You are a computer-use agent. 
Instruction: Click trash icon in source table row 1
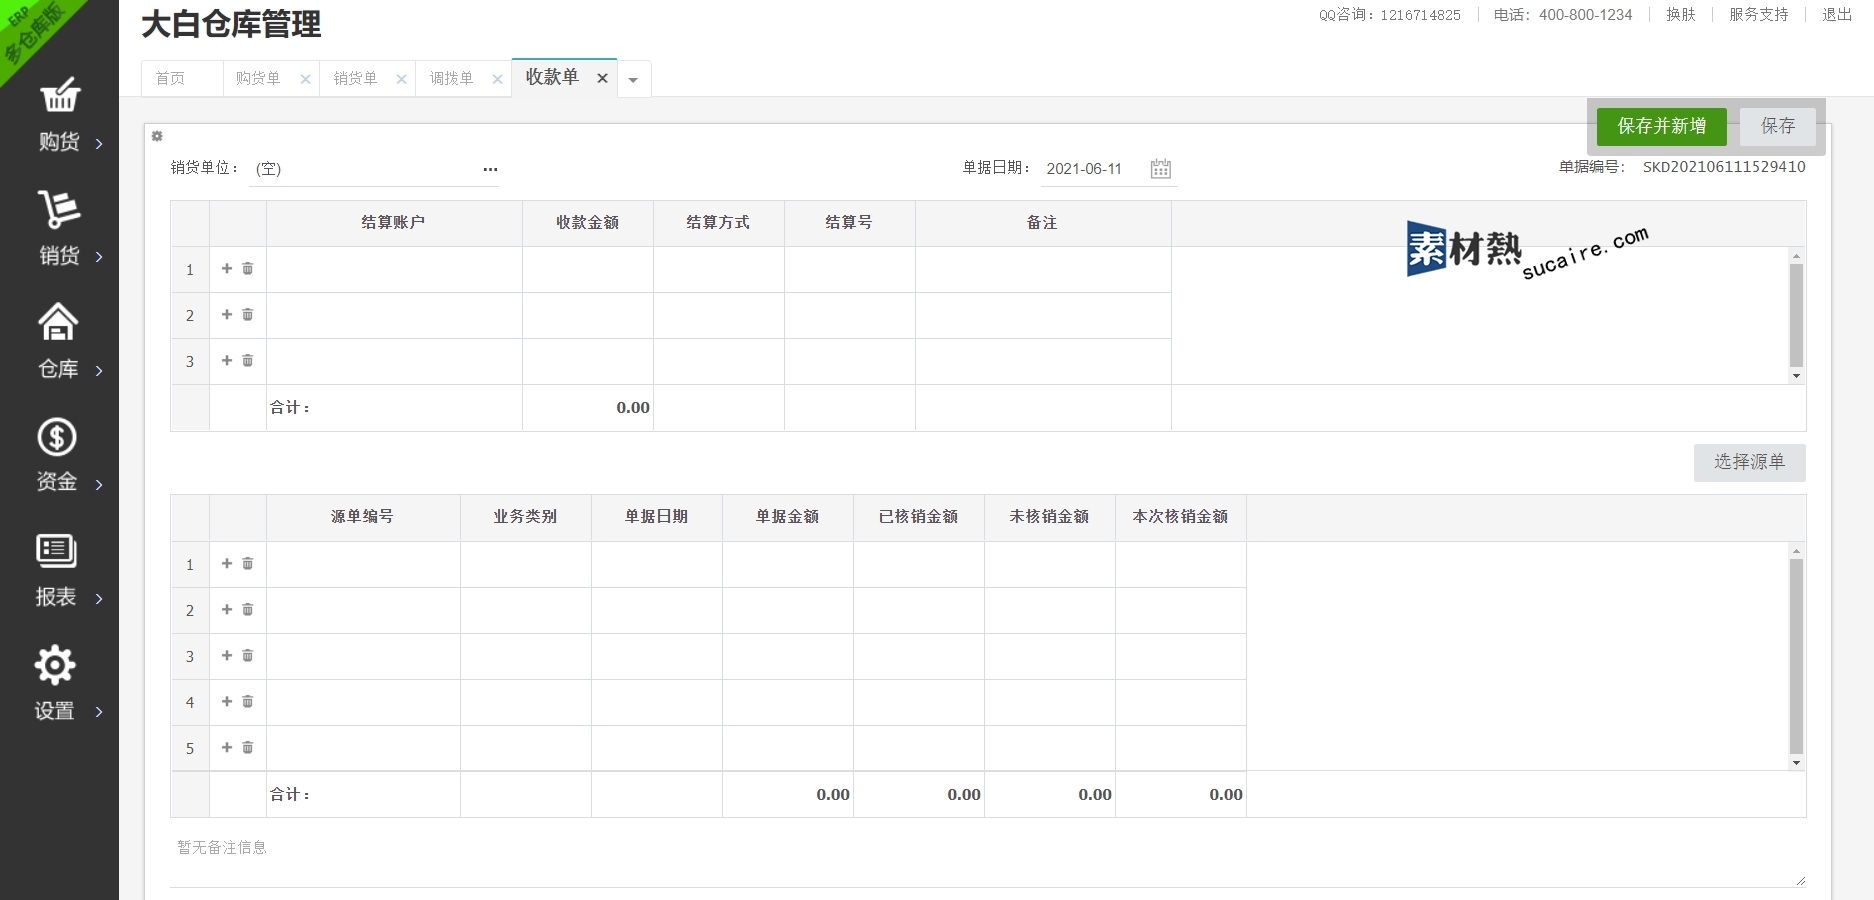click(248, 563)
